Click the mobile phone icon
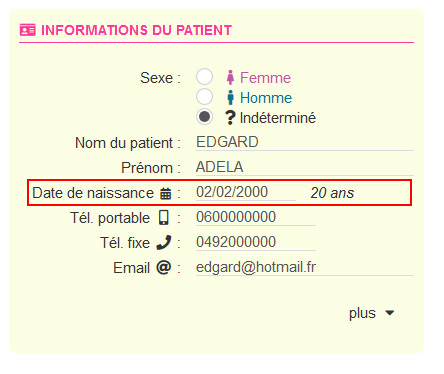 pyautogui.click(x=164, y=218)
